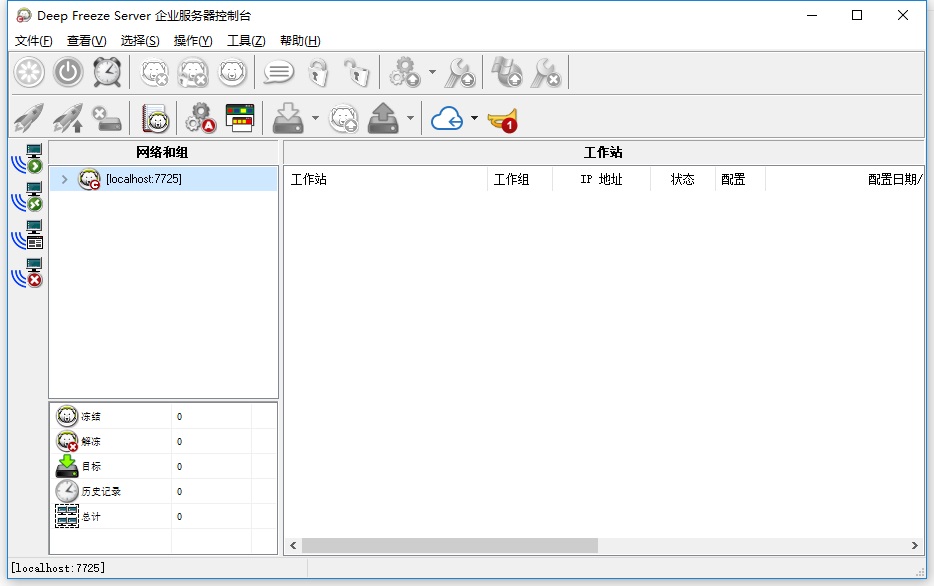Click the horizontal scrollbar thumb

[x=450, y=546]
